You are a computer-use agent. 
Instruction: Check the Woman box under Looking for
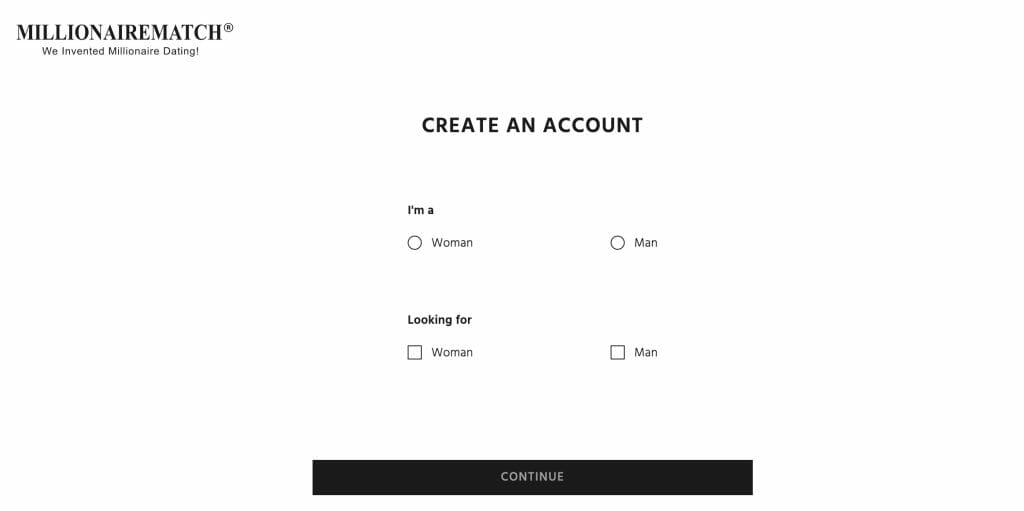[415, 353]
